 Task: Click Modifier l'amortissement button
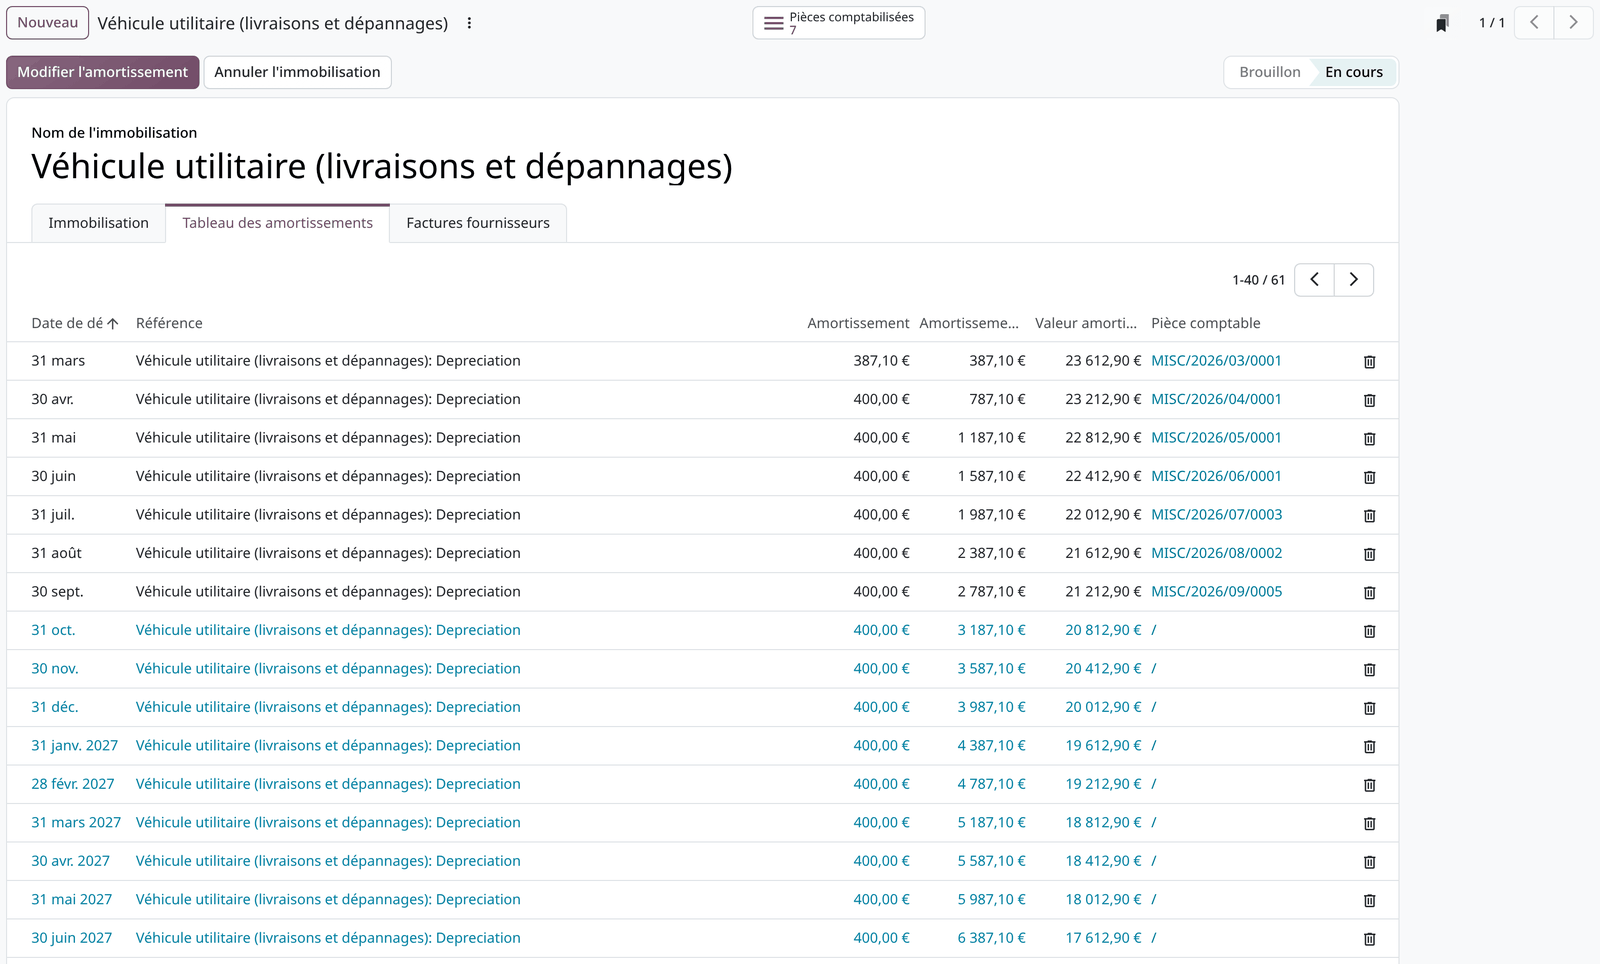[x=102, y=72]
